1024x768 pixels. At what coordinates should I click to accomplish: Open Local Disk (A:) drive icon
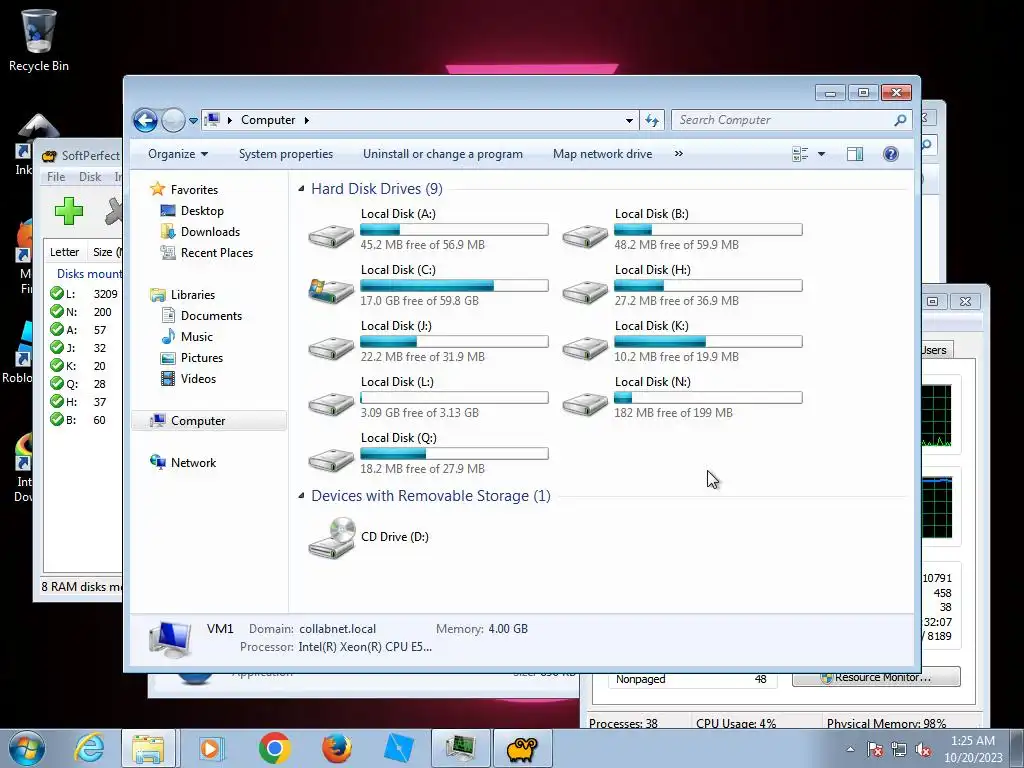(x=331, y=235)
